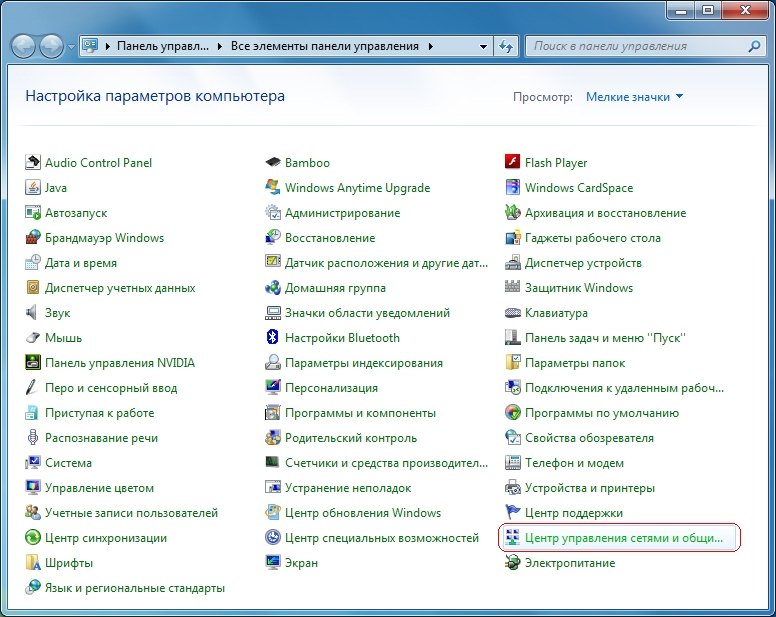Image resolution: width=776 pixels, height=617 pixels.
Task: Select Все элементы панели управления breadcrumb
Action: pyautogui.click(x=325, y=47)
